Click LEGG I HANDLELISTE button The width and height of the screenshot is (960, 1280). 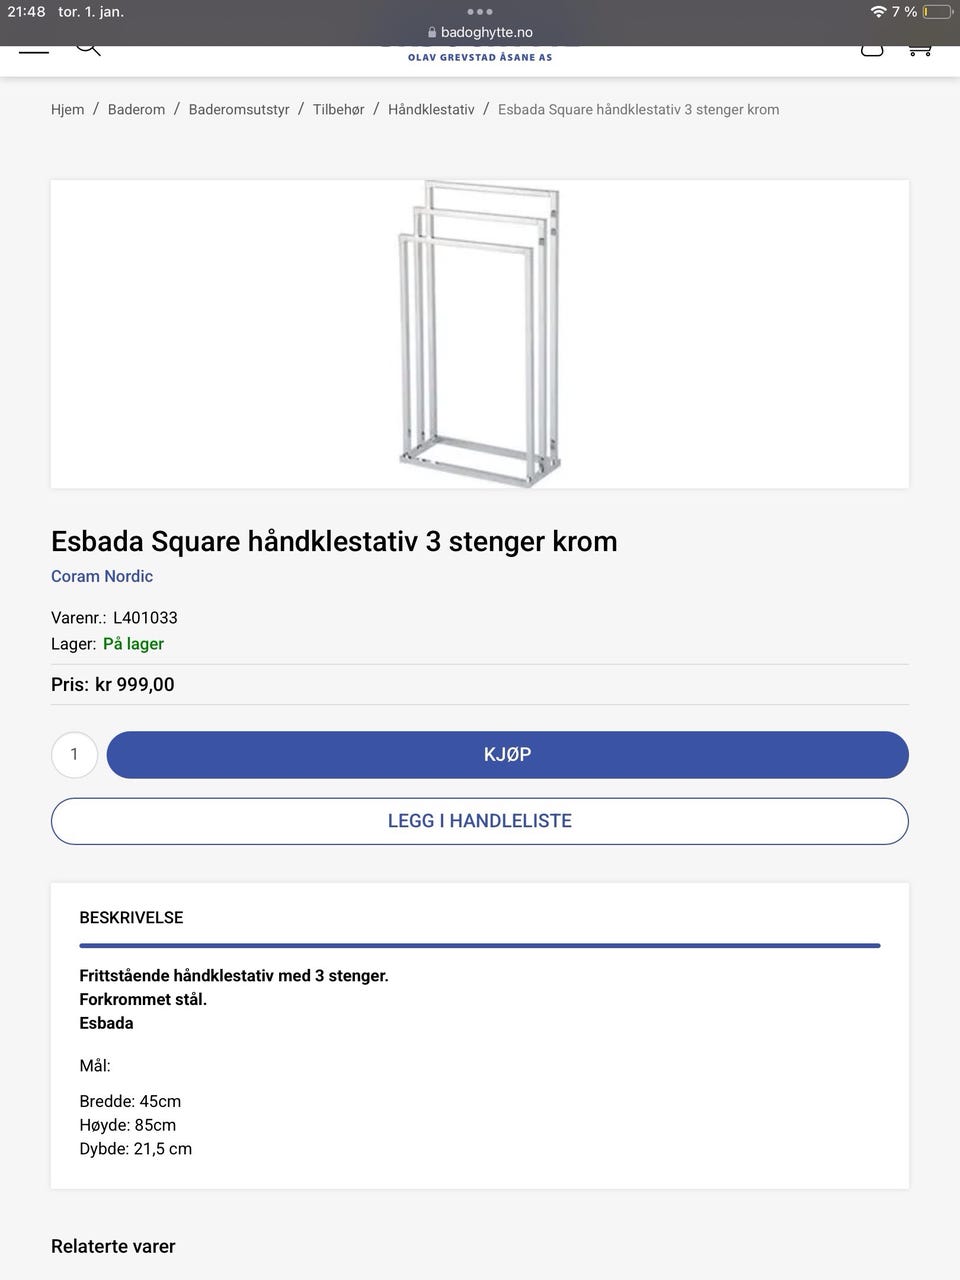[x=480, y=821]
